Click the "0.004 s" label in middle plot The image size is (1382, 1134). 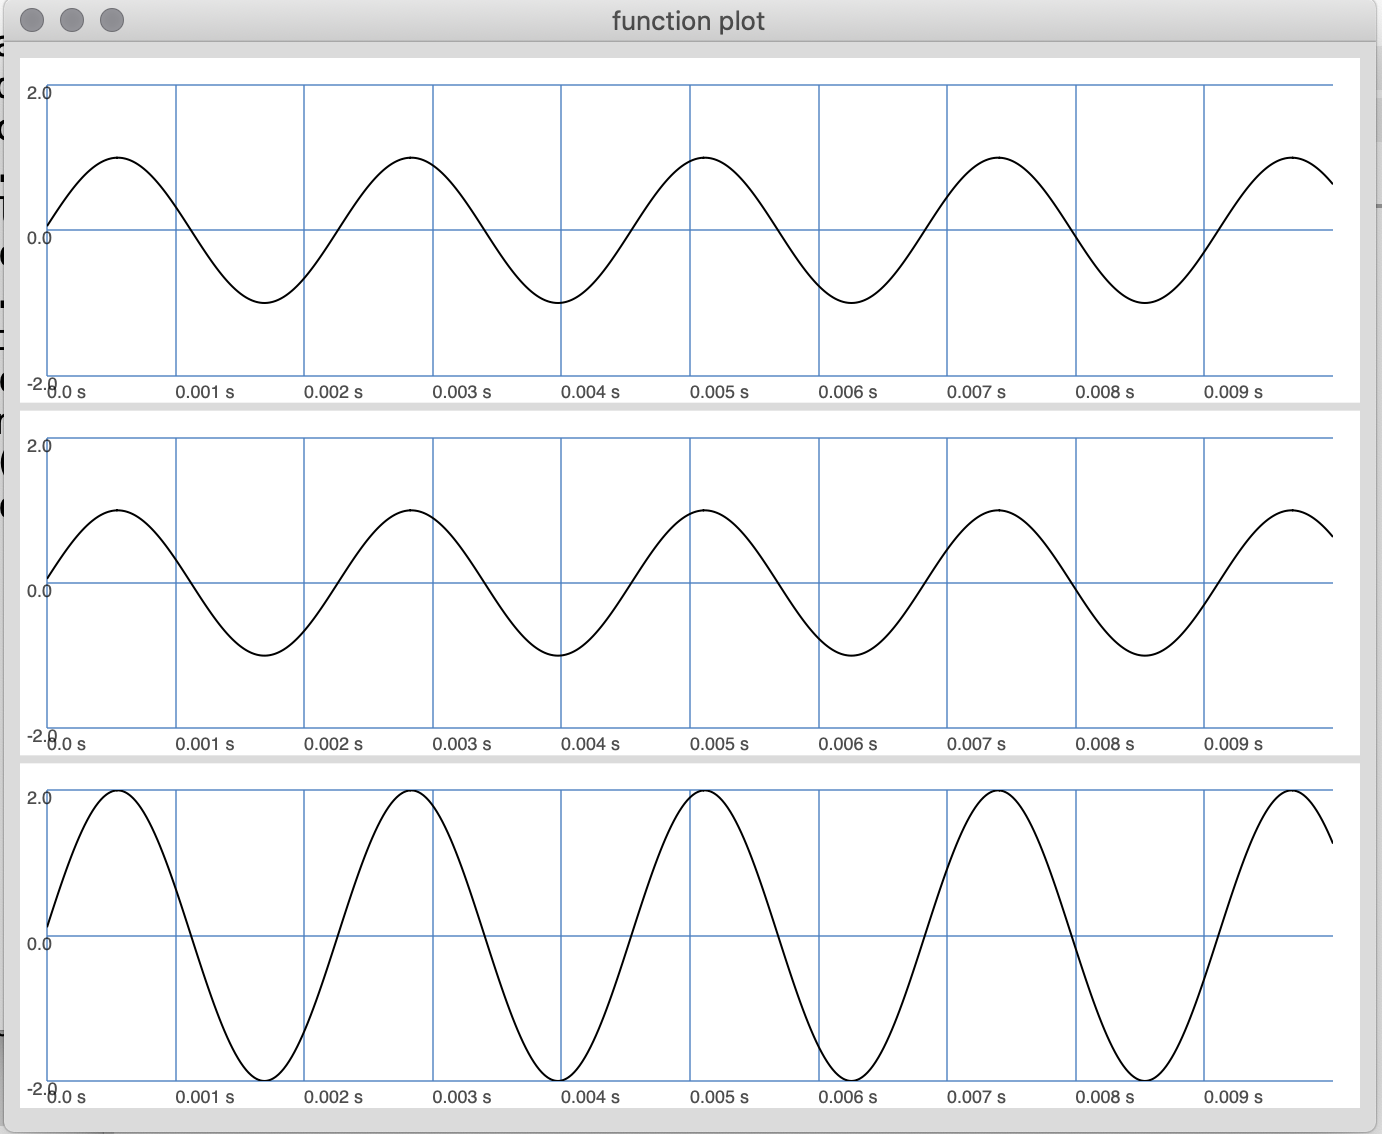coord(590,744)
